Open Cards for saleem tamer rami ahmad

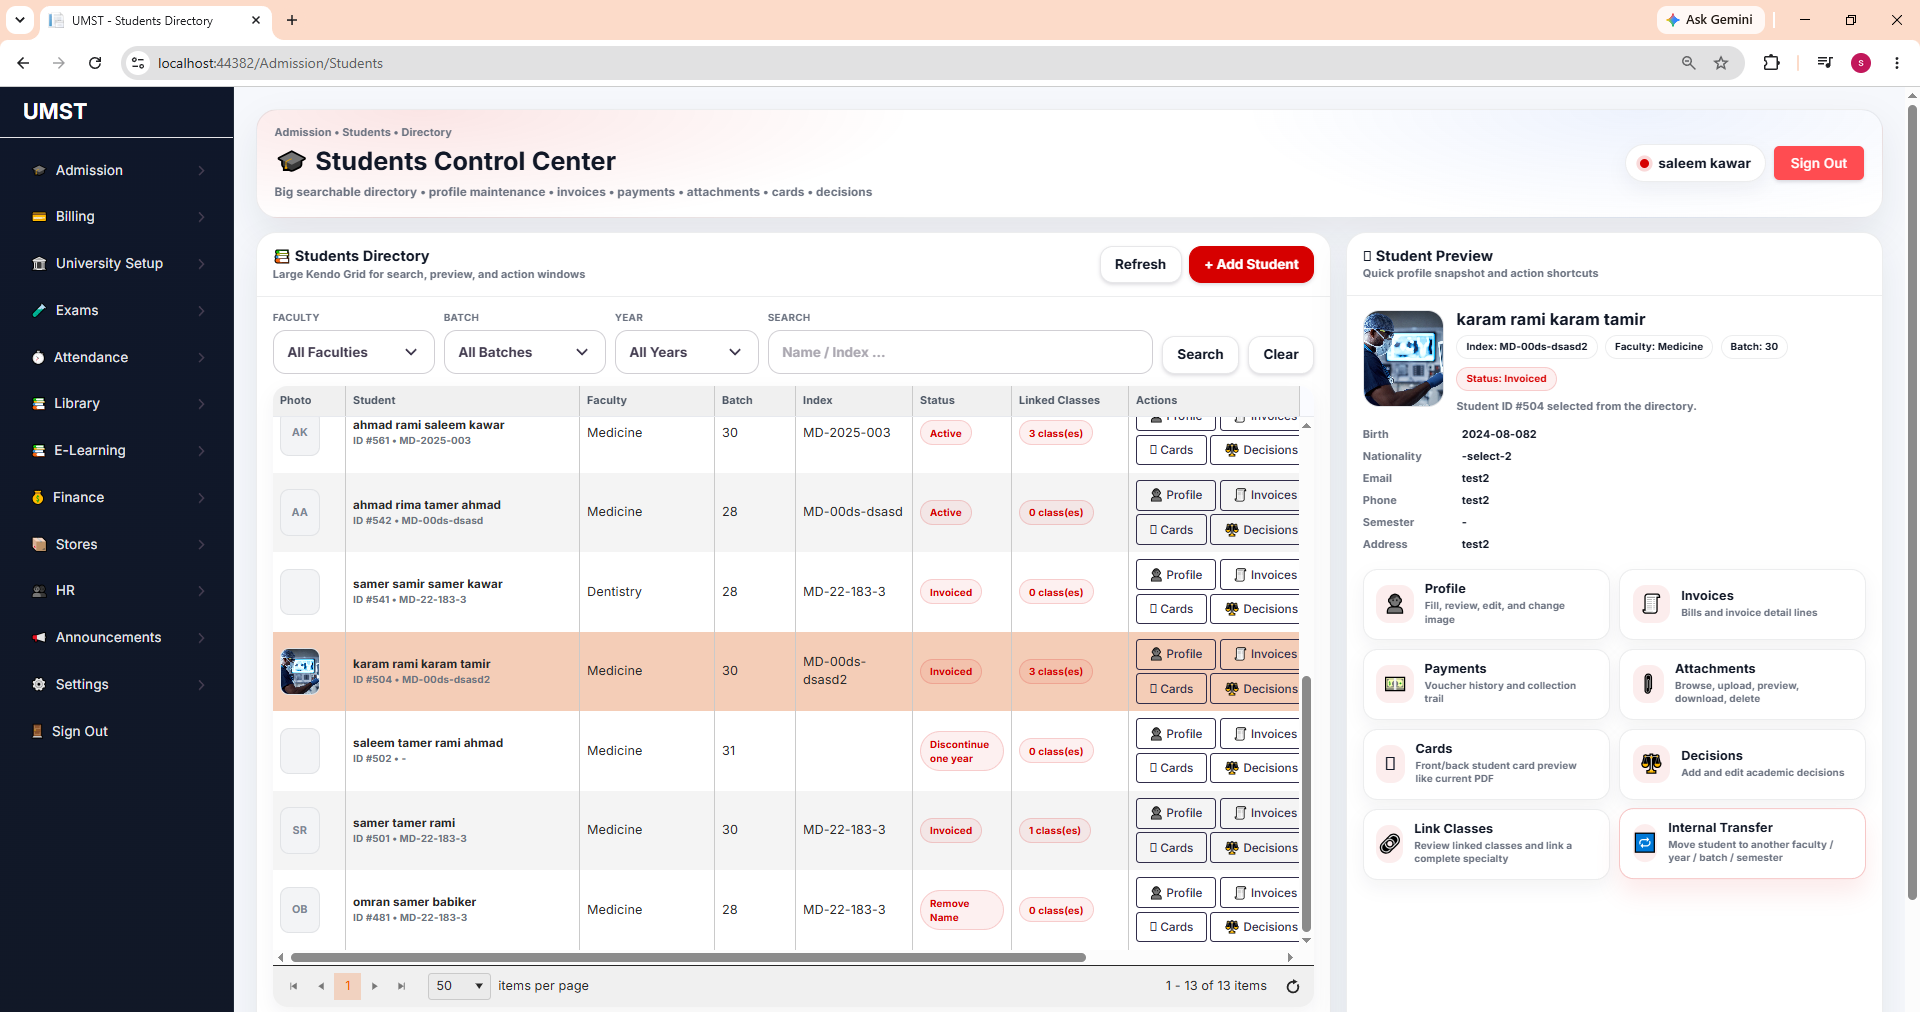1171,768
